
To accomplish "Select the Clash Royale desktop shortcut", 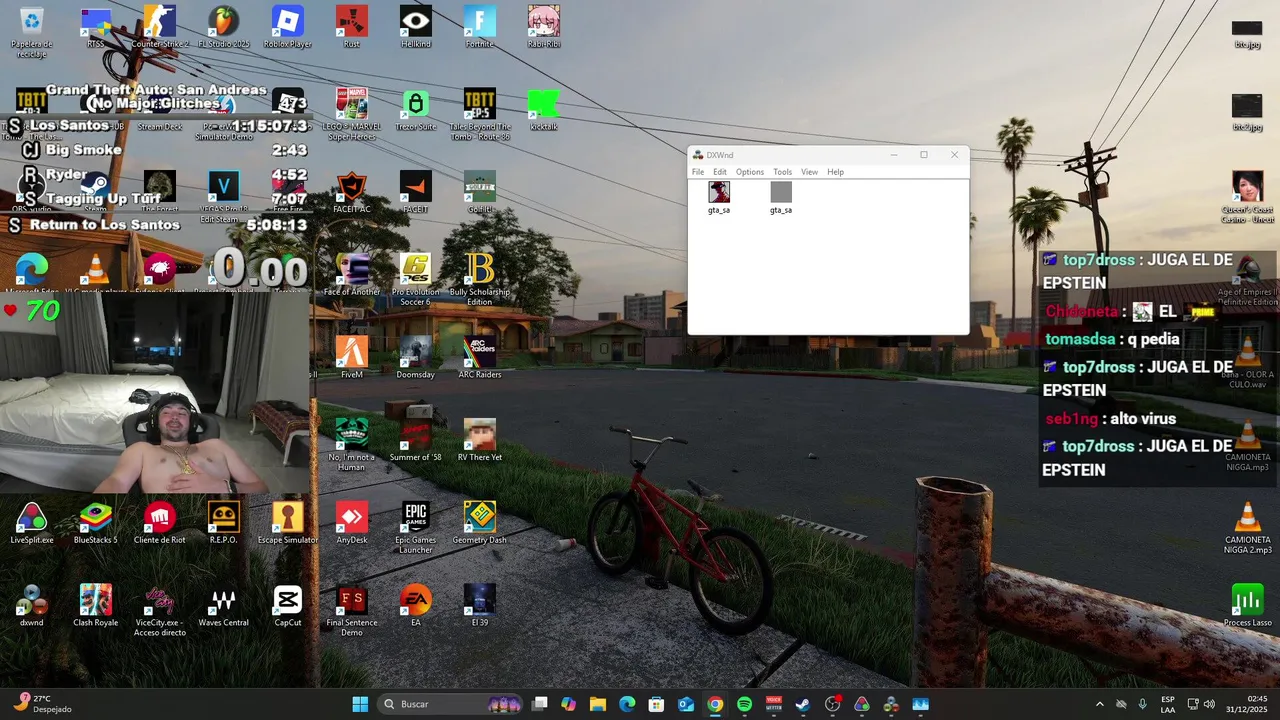I will tap(96, 607).
